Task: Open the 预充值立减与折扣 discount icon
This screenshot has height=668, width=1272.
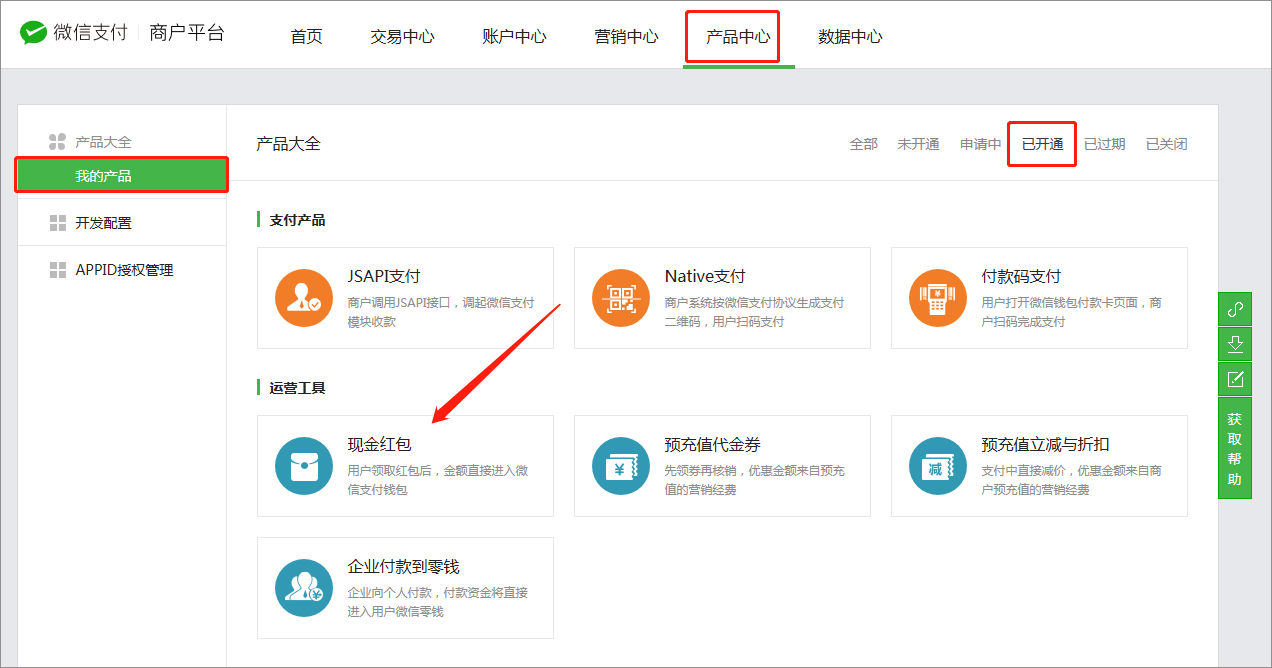Action: [938, 466]
